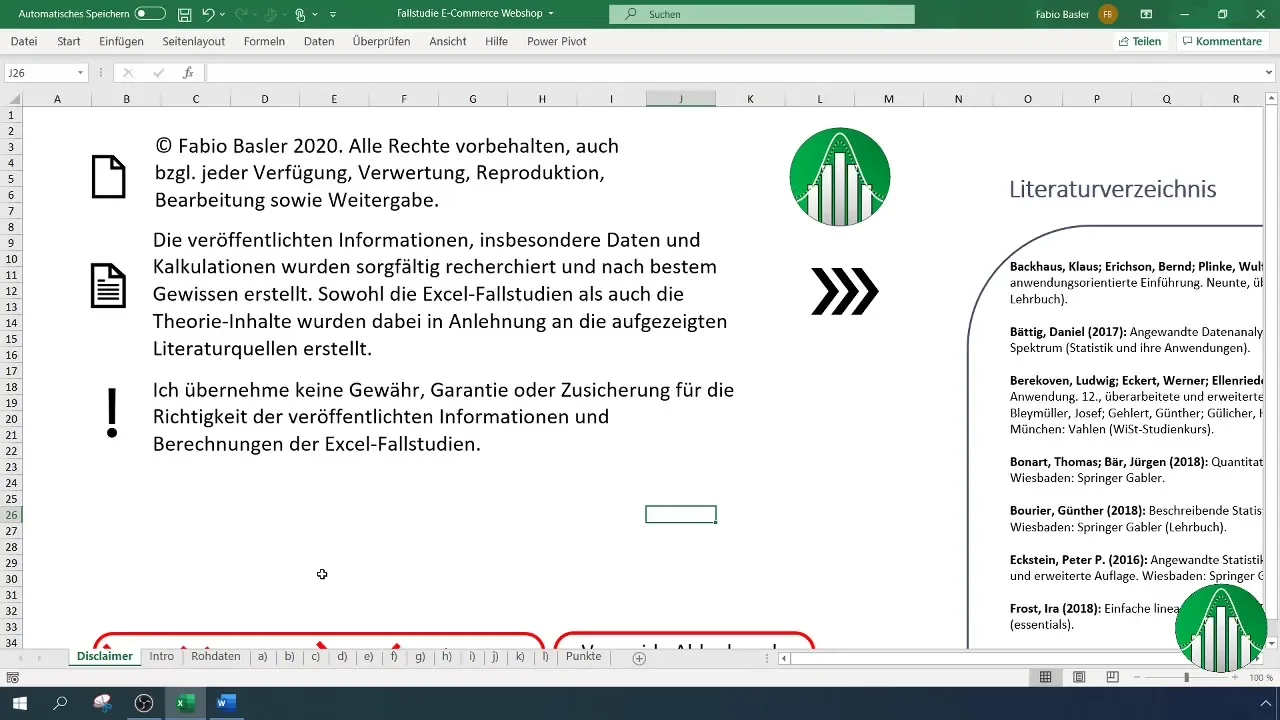Switch to Page Break Preview icon

tap(1112, 677)
